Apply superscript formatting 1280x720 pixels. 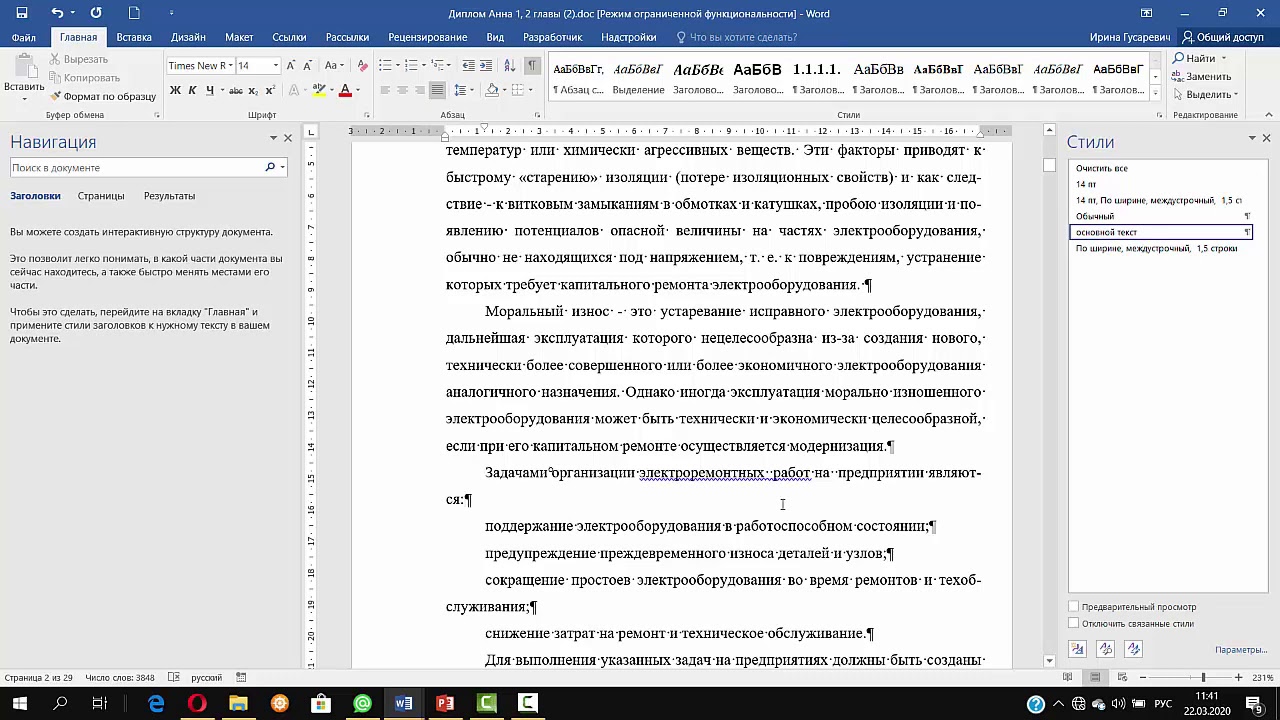[271, 90]
